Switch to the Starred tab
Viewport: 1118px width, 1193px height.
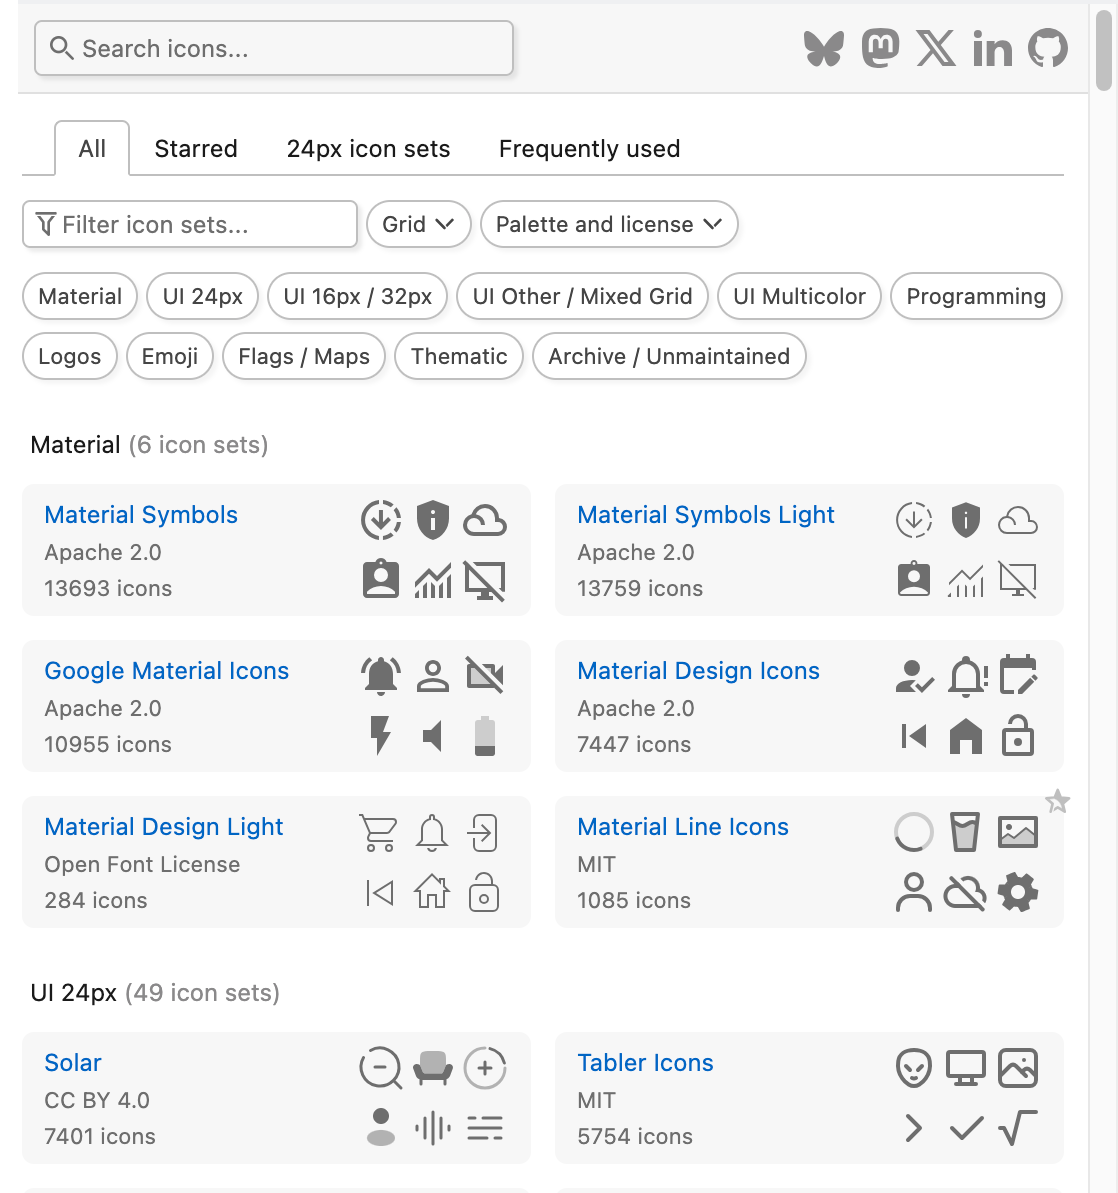click(195, 148)
